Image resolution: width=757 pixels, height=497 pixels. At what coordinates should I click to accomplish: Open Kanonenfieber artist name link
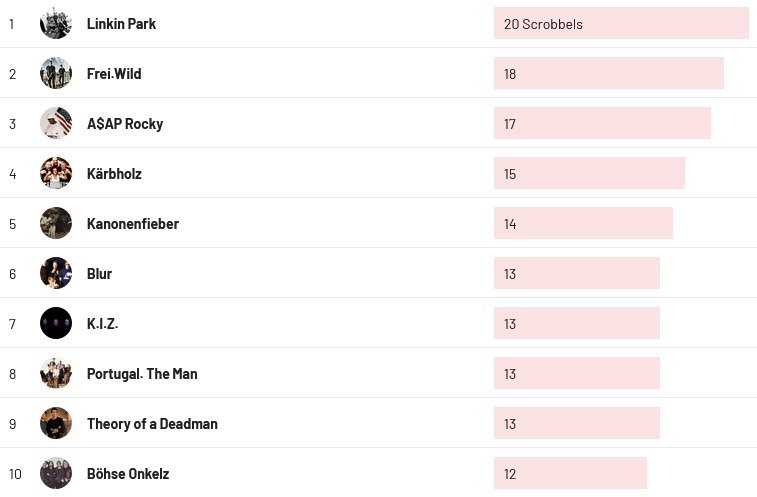[133, 224]
